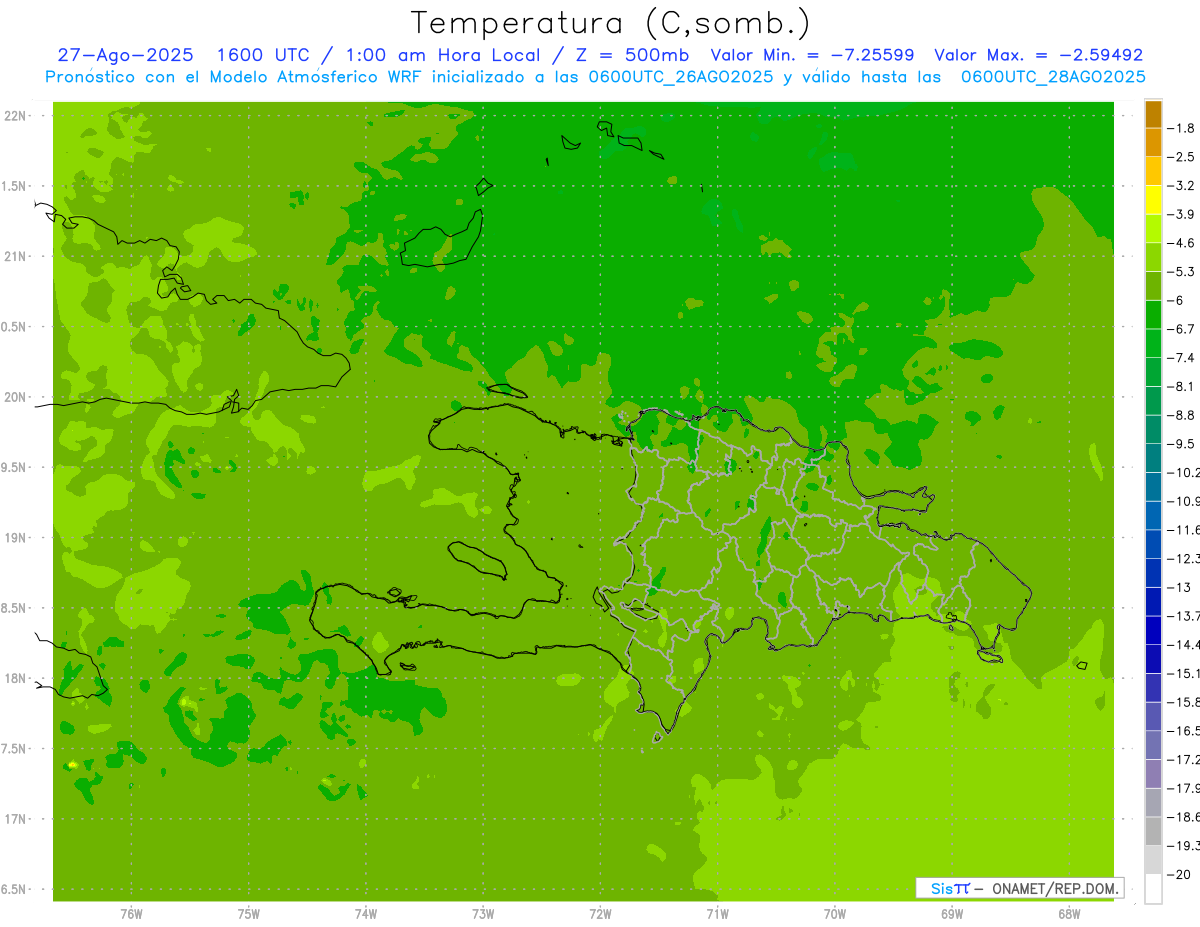Click the dark orange swatch above -1.8
This screenshot has width=1200, height=927.
[1153, 114]
